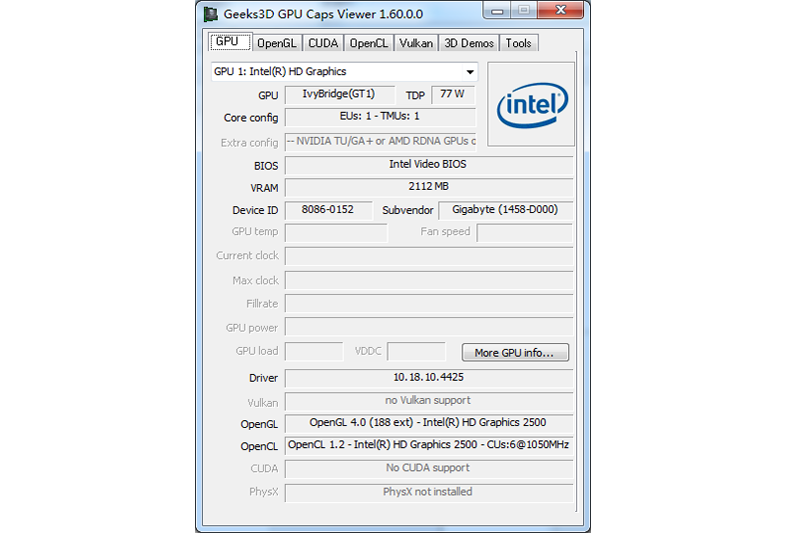The height and width of the screenshot is (533, 800).
Task: Close the GPU Caps Viewer window
Action: click(x=560, y=10)
